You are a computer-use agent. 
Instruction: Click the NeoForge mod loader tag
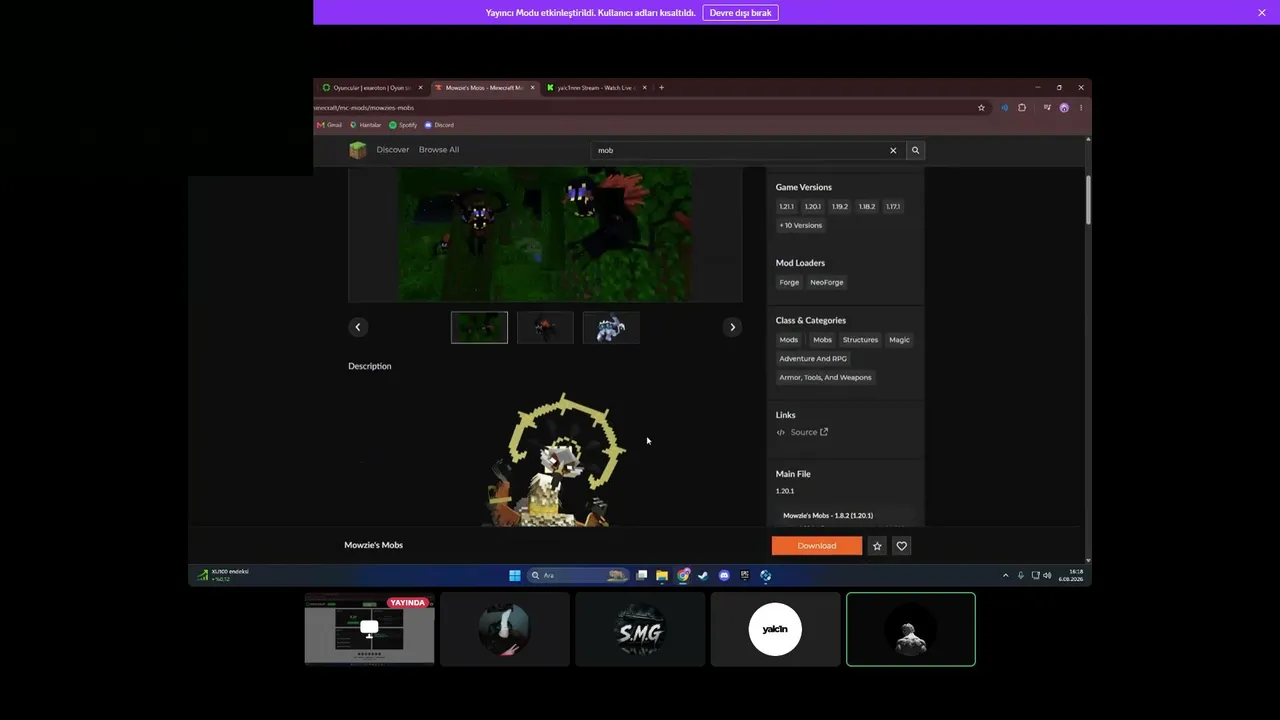(827, 282)
